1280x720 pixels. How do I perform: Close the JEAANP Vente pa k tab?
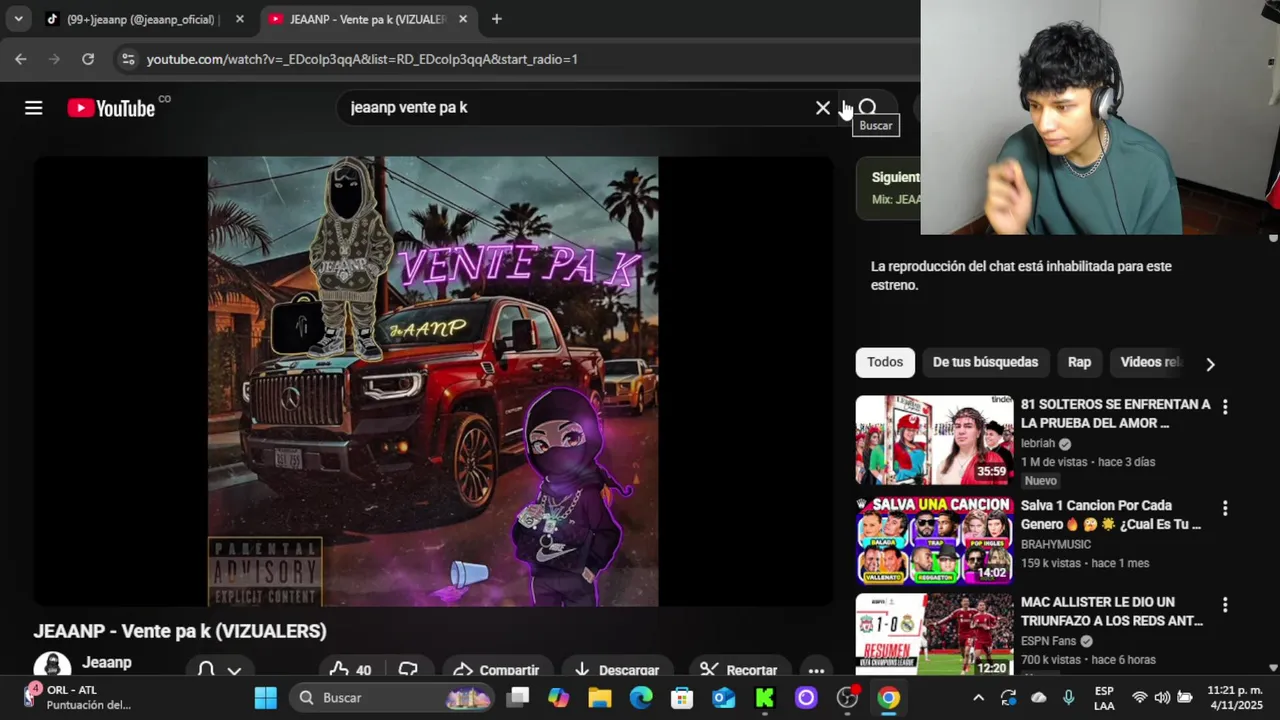462,19
